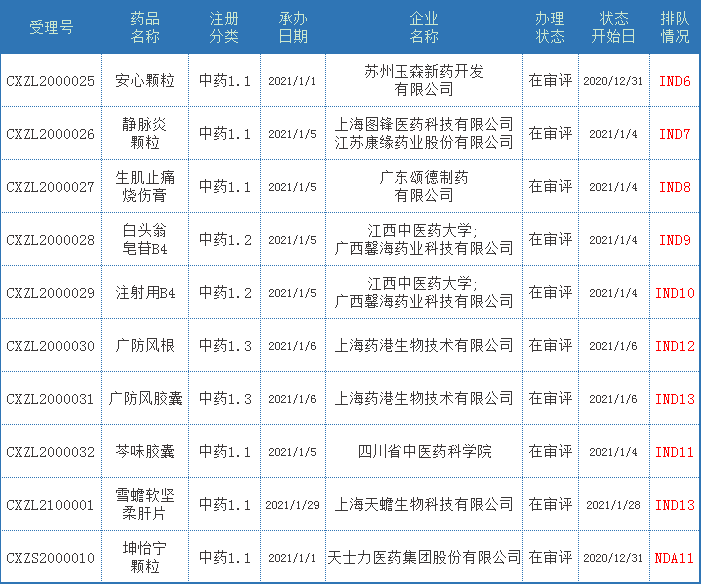701x584 pixels.
Task: Select acceptance number CXZL2000025
Action: point(51,81)
